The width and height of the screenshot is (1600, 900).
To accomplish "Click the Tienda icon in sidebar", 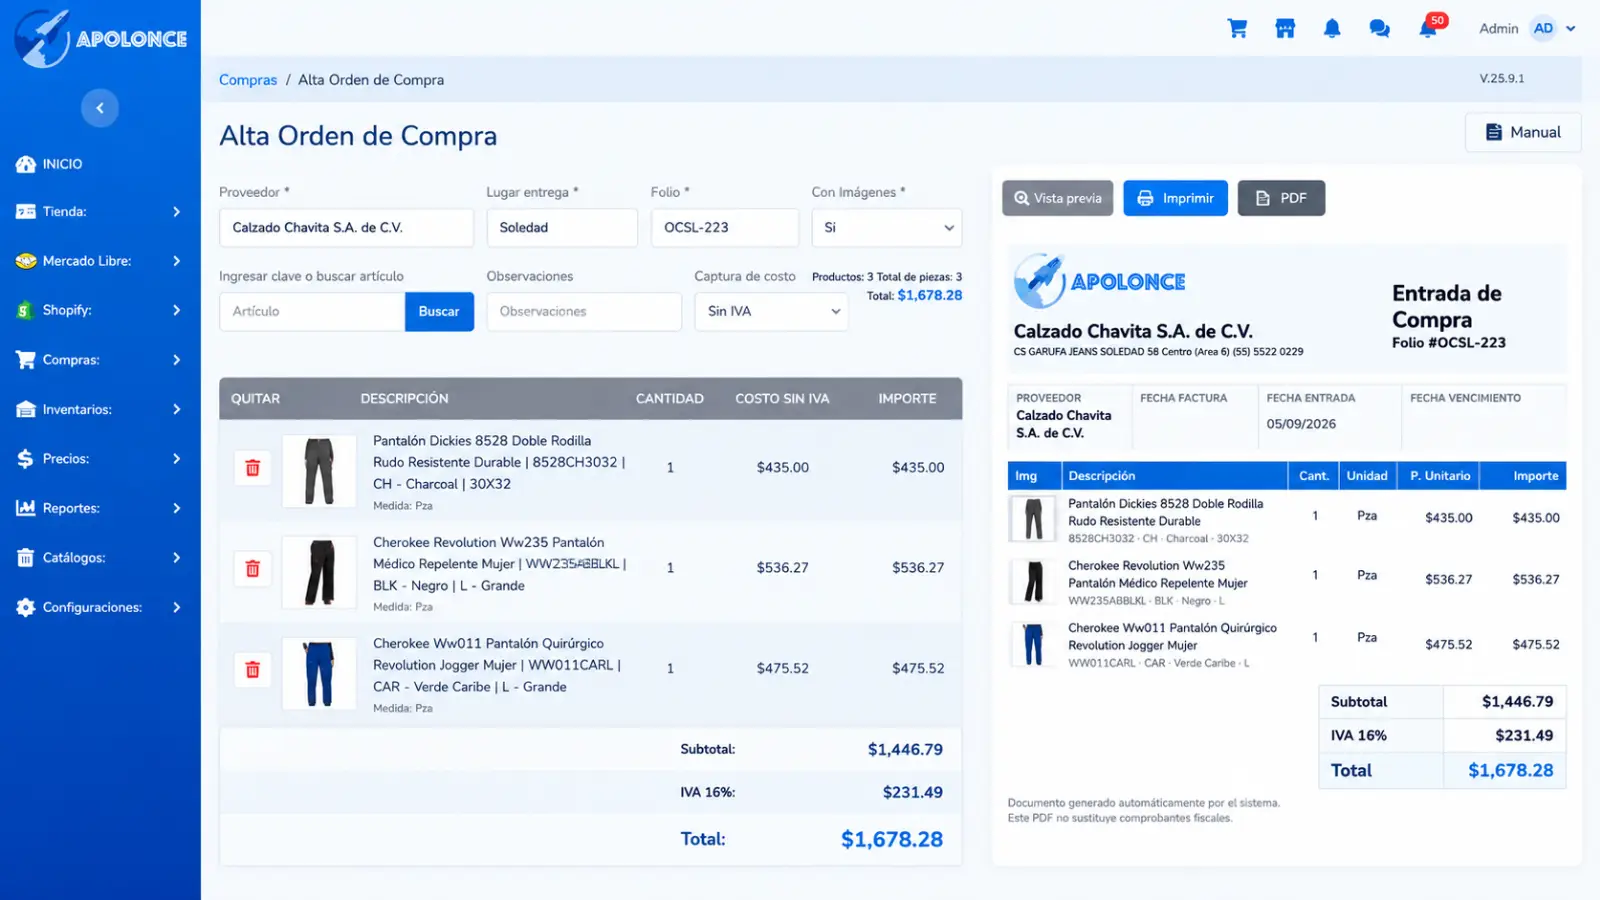I will (26, 212).
